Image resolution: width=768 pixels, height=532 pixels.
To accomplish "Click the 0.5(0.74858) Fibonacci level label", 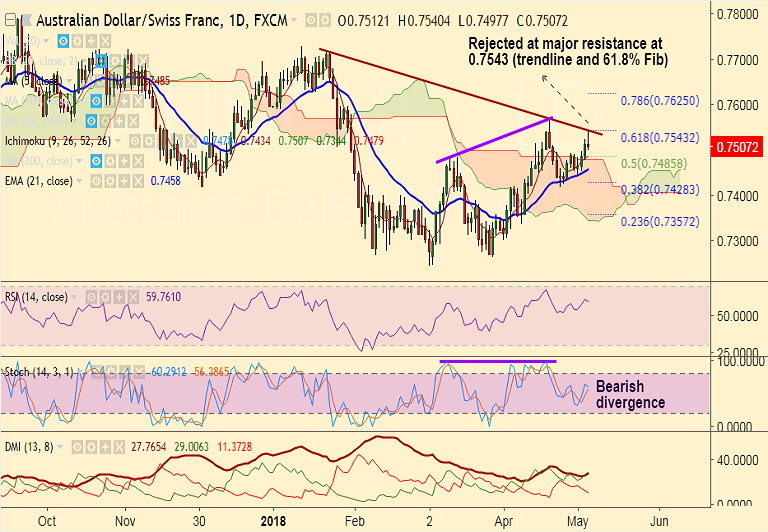I will pyautogui.click(x=654, y=164).
